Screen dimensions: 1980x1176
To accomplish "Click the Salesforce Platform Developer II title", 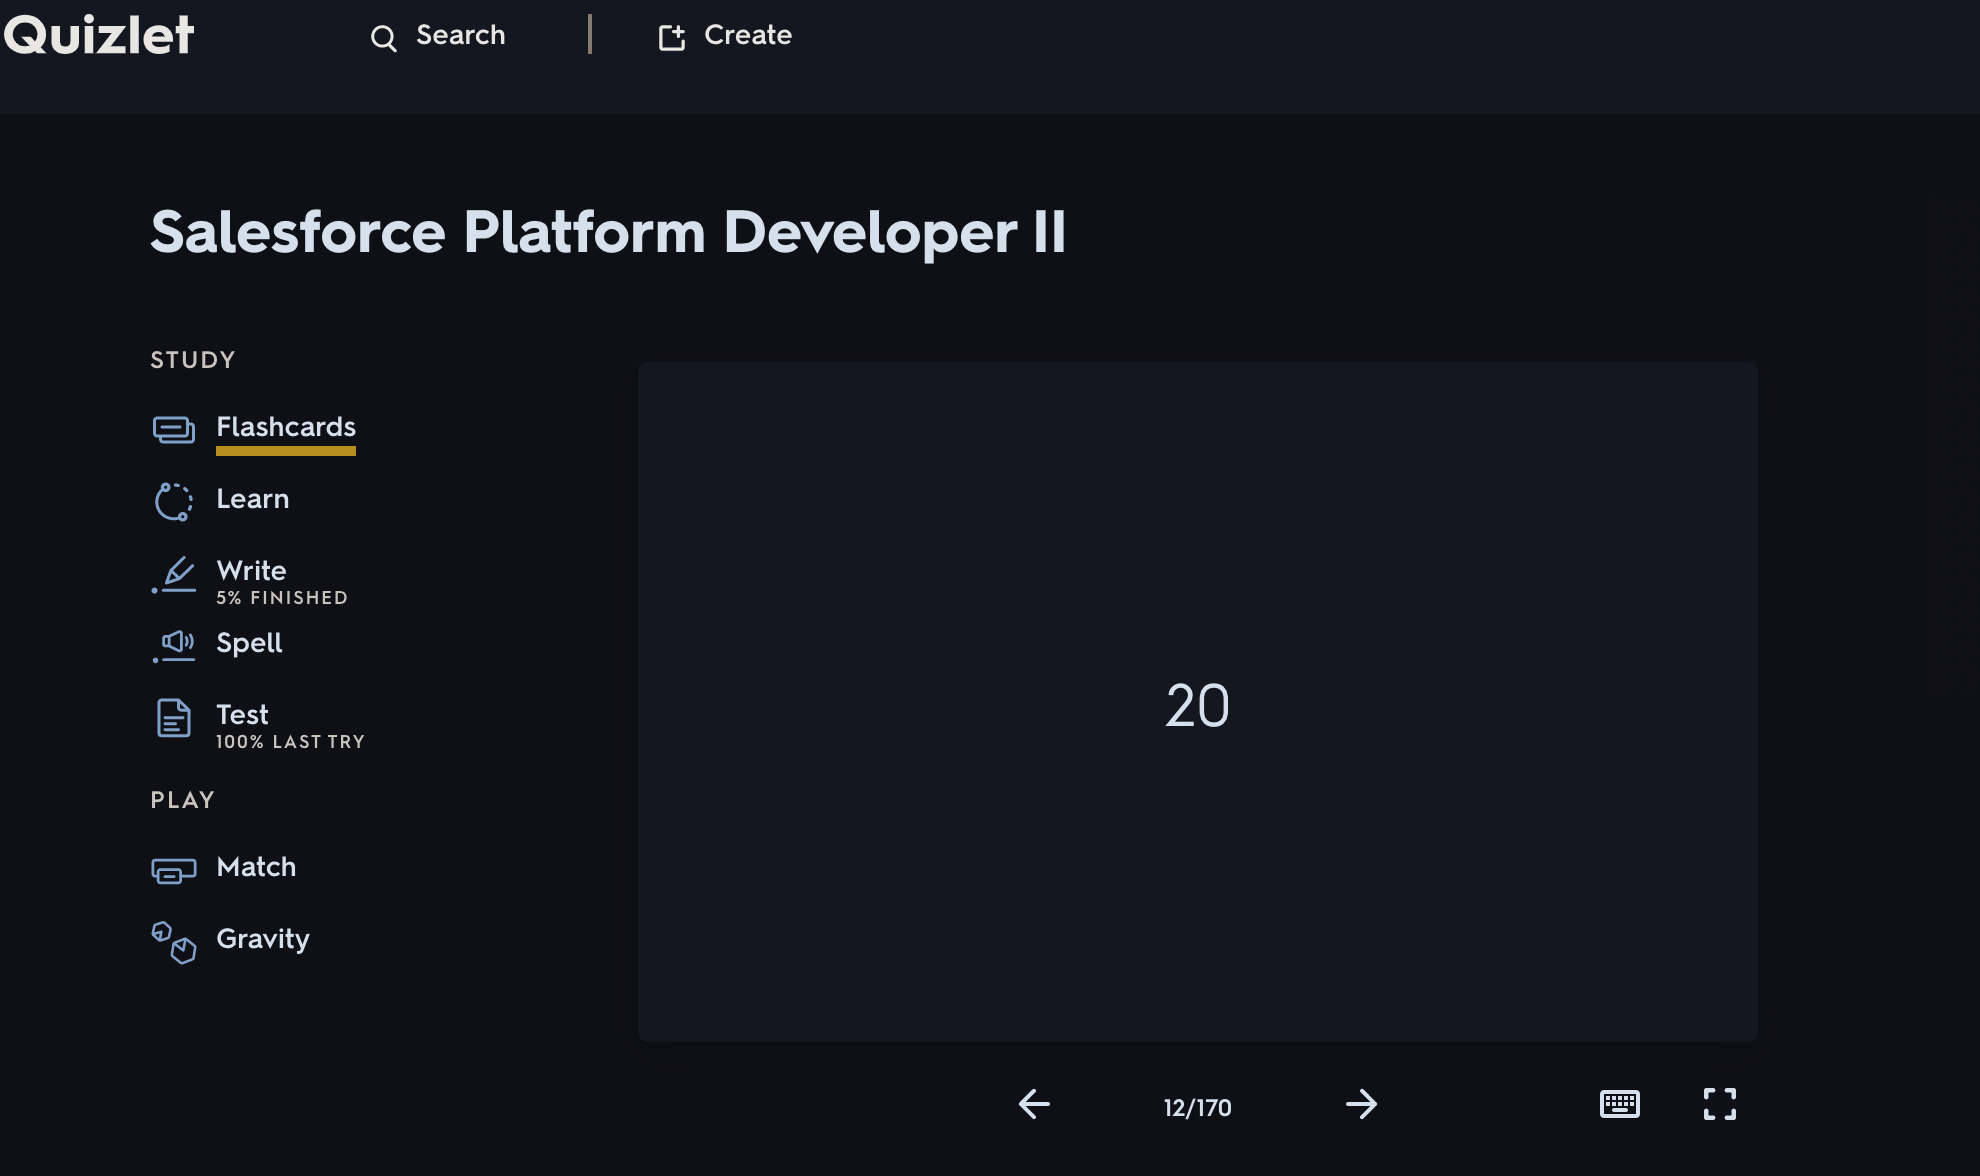I will point(608,232).
